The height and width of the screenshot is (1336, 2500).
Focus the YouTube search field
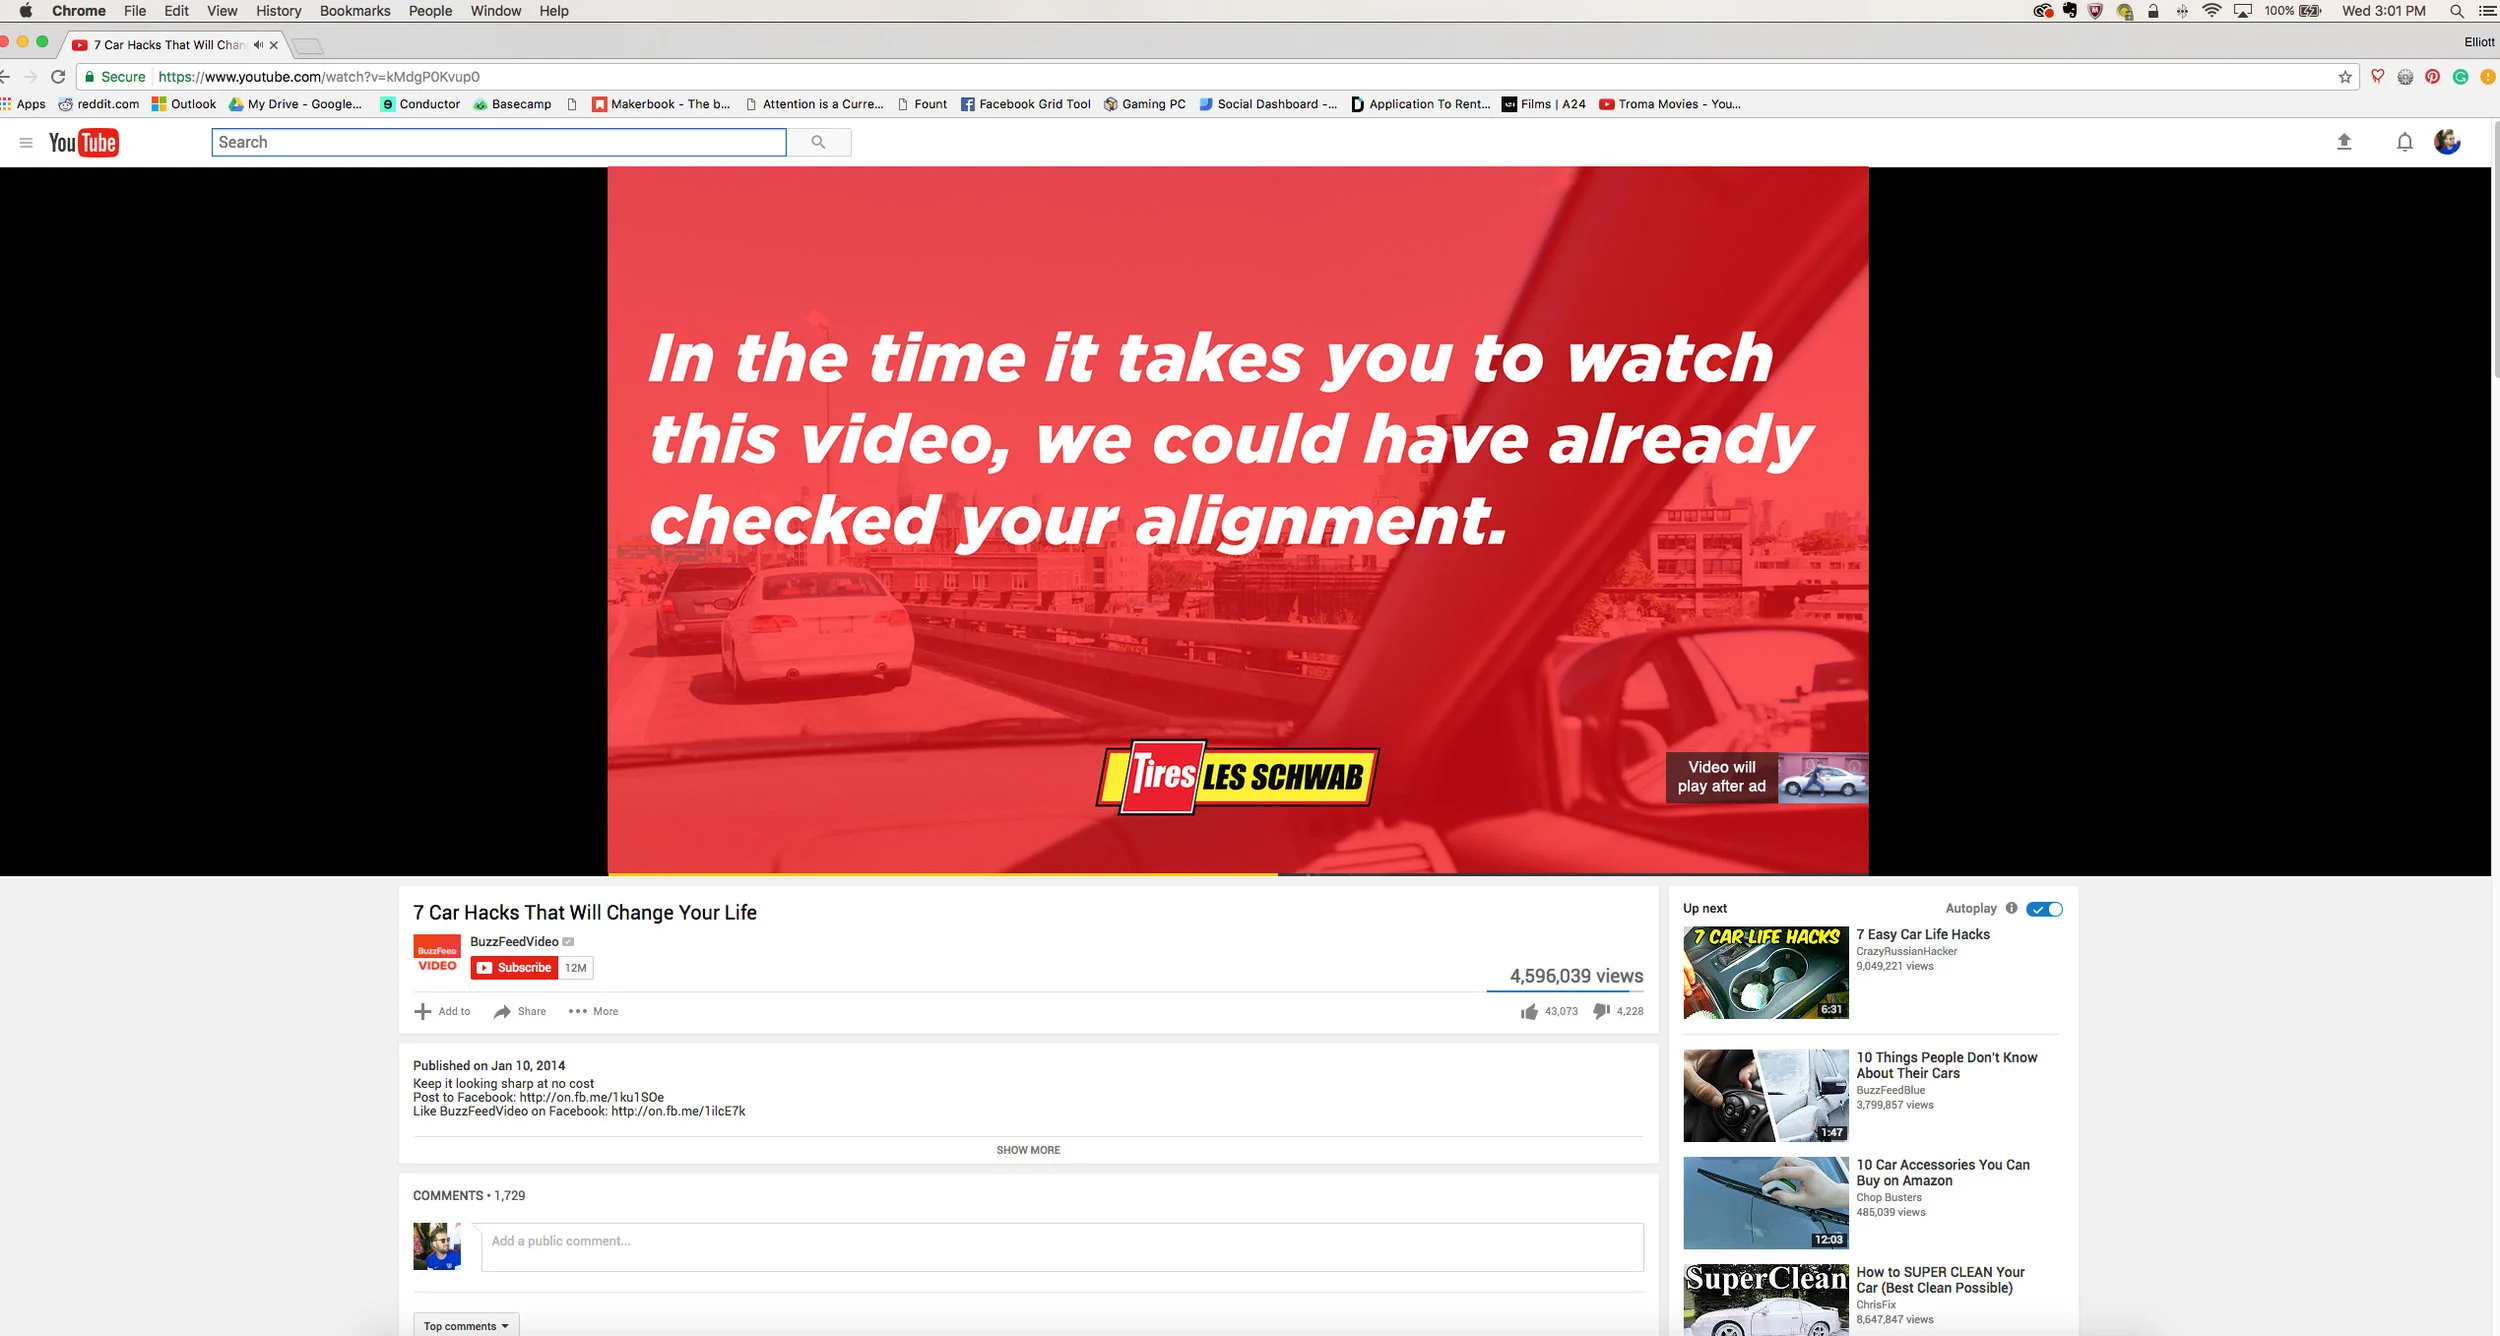499,142
